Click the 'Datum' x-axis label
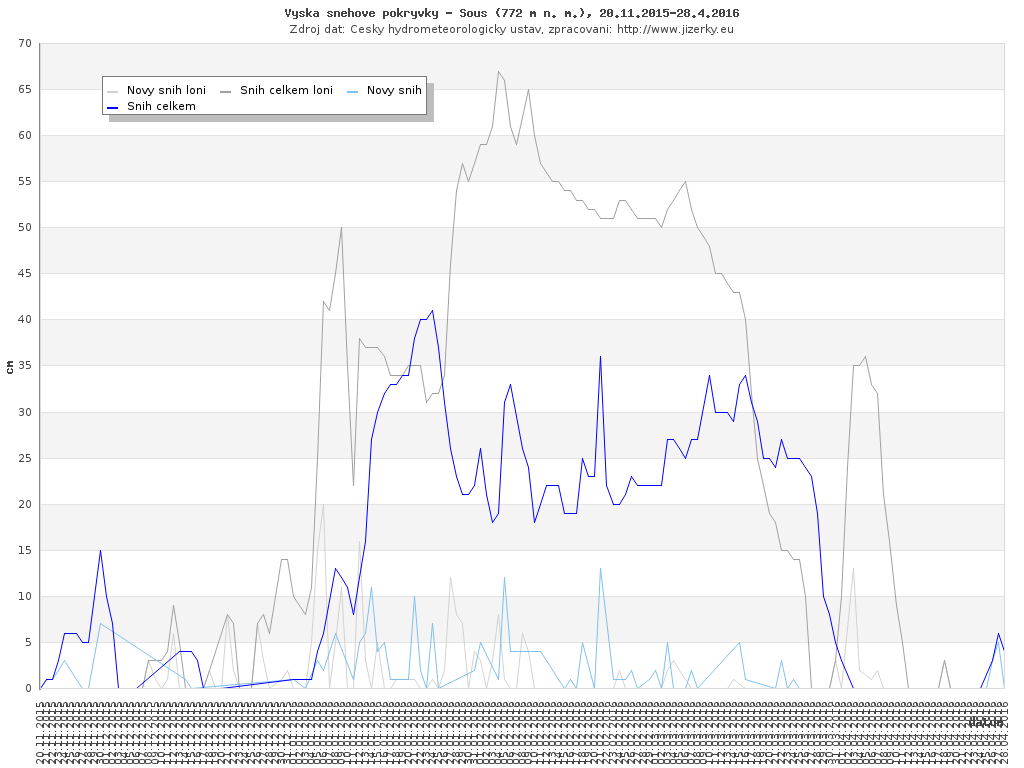 pos(985,721)
